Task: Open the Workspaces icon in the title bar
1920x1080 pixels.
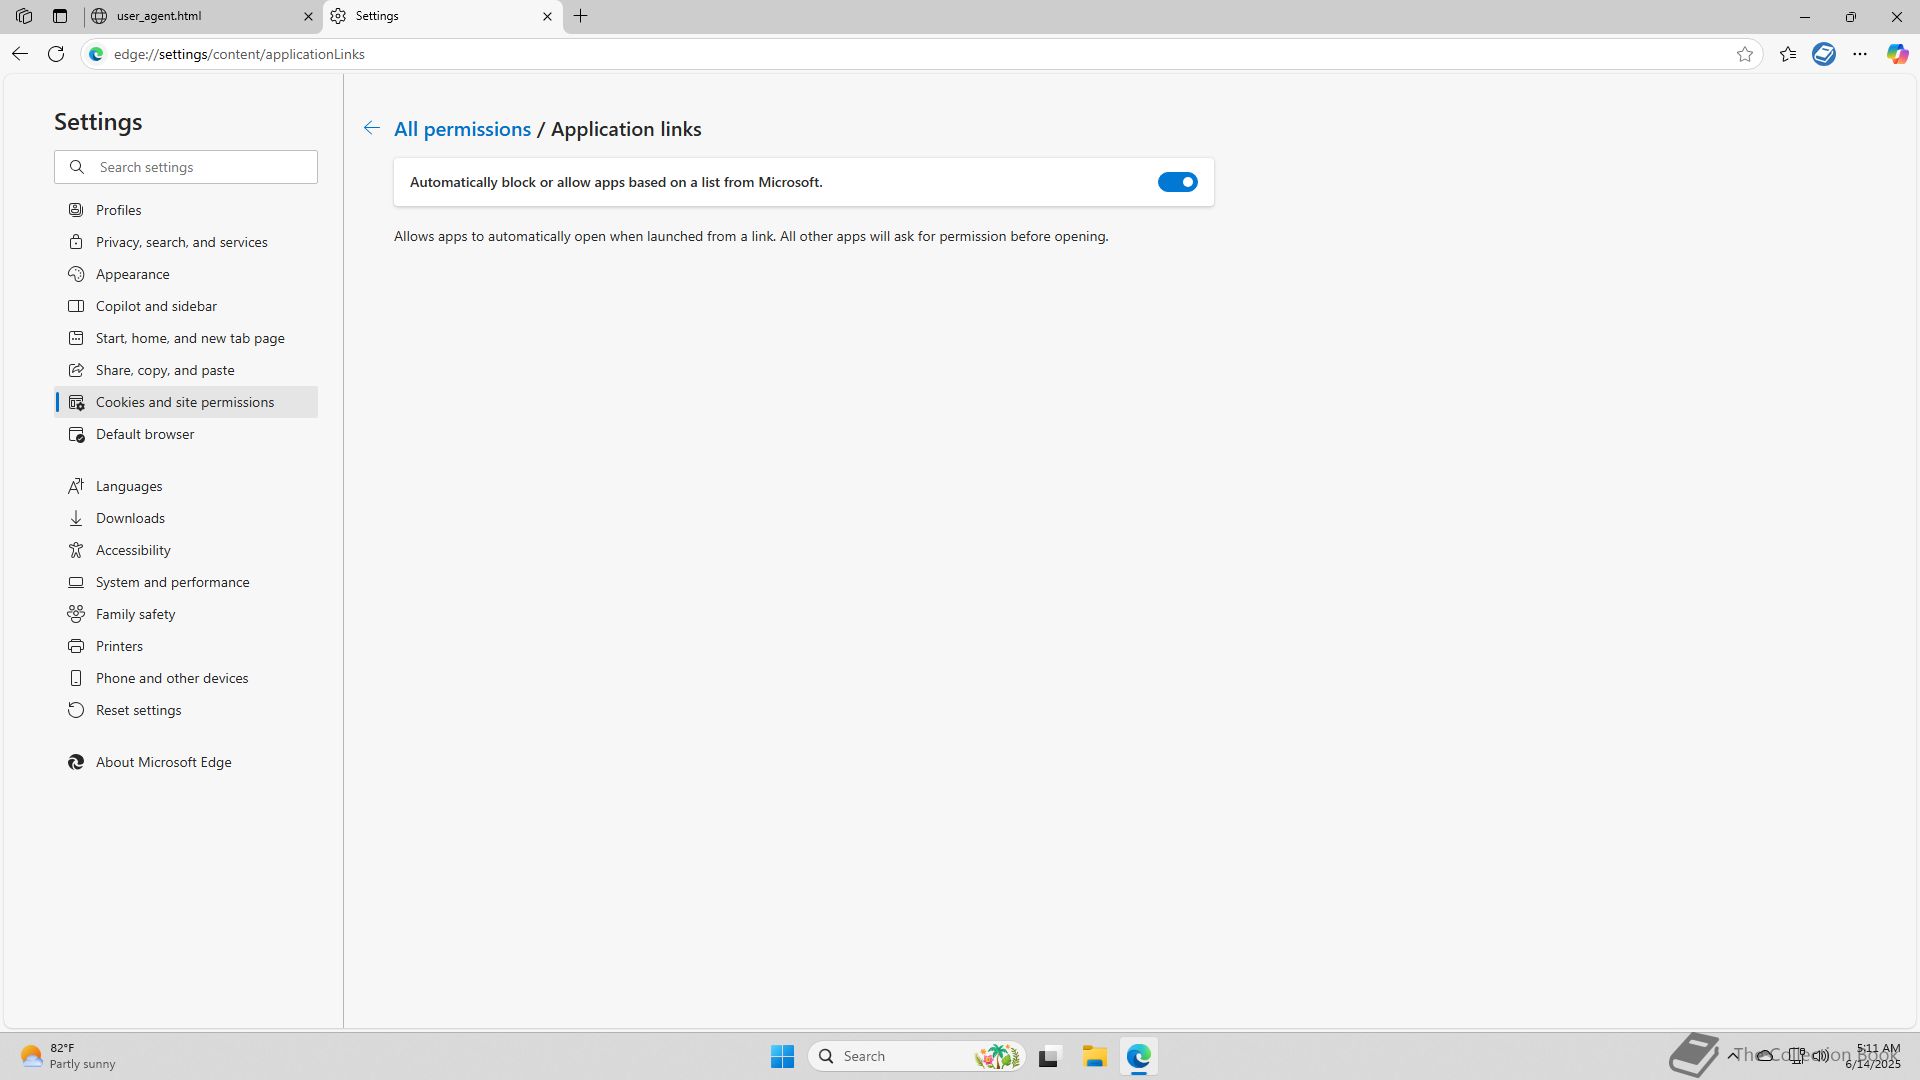Action: click(x=24, y=16)
